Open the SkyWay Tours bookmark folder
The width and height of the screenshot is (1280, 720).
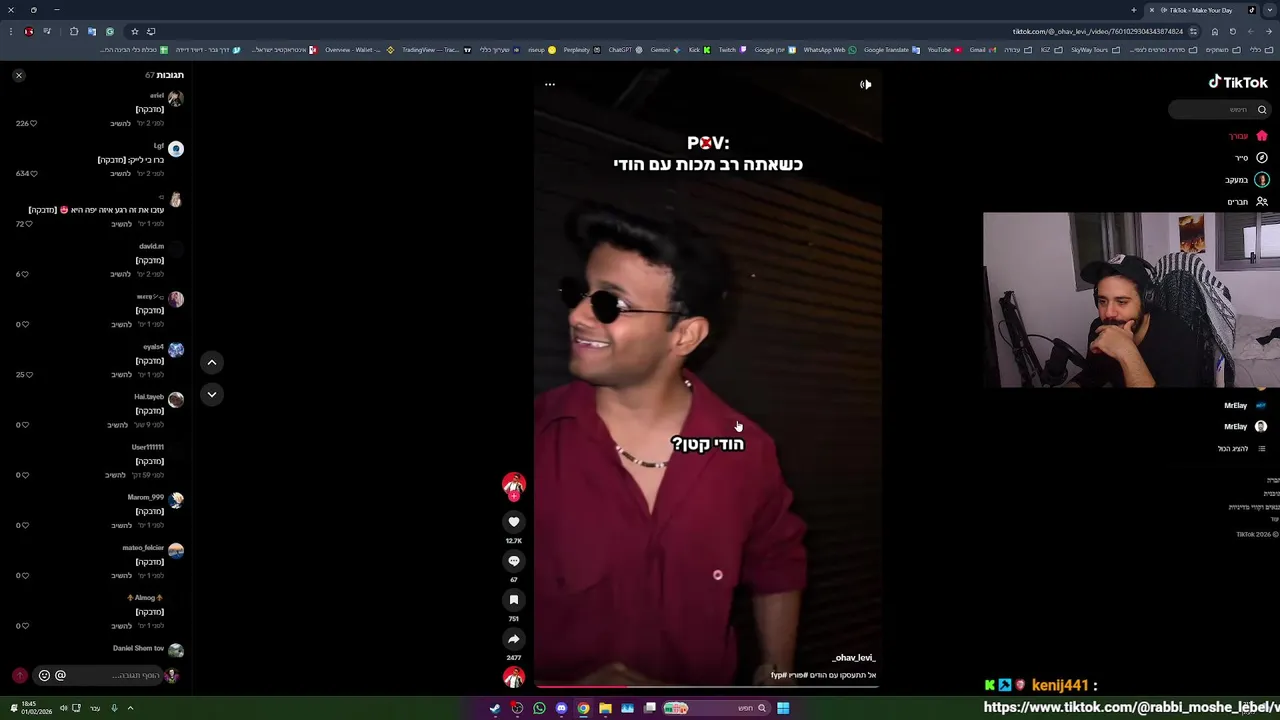coord(1095,49)
